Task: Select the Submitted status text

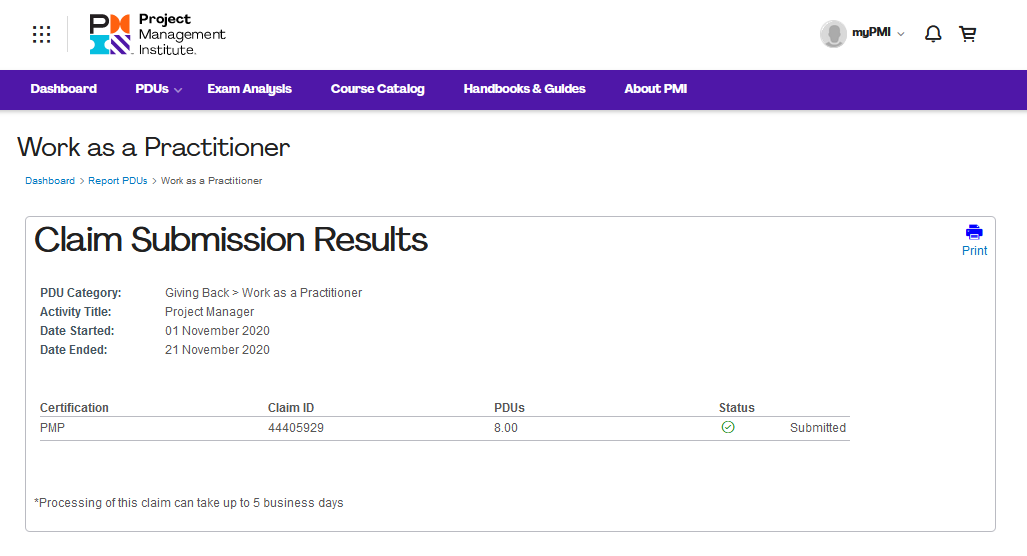Action: coord(818,428)
